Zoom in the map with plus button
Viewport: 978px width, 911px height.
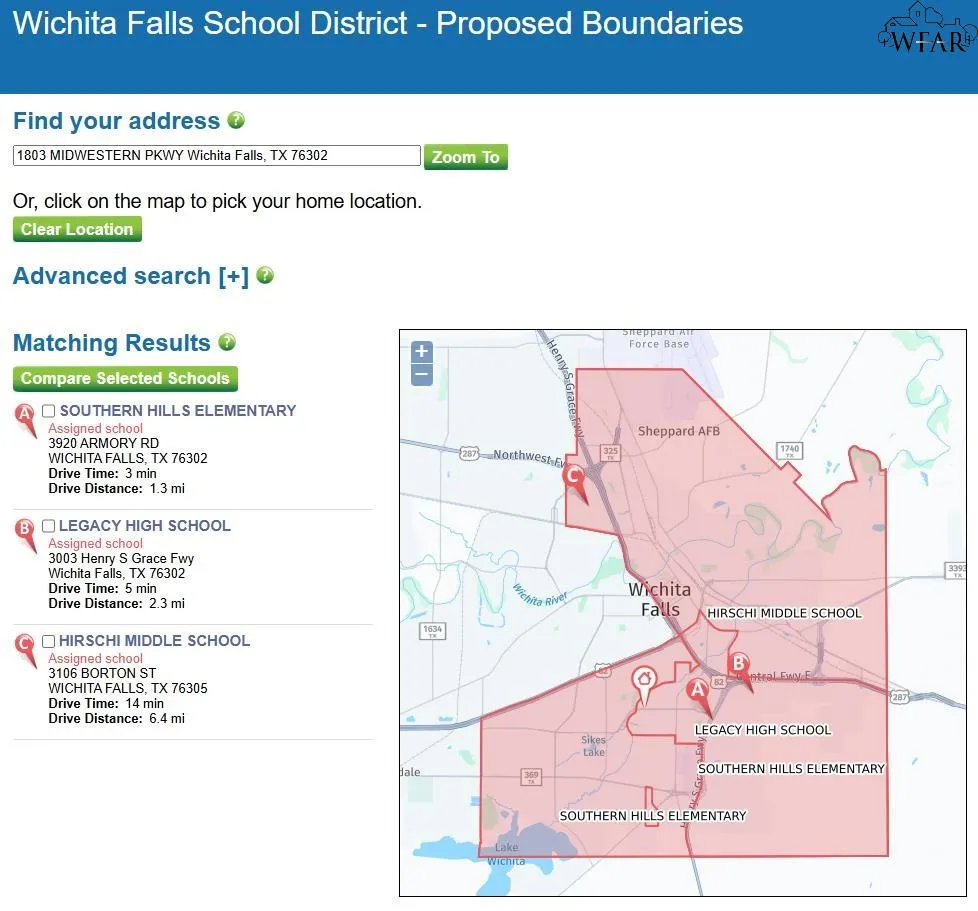422,351
